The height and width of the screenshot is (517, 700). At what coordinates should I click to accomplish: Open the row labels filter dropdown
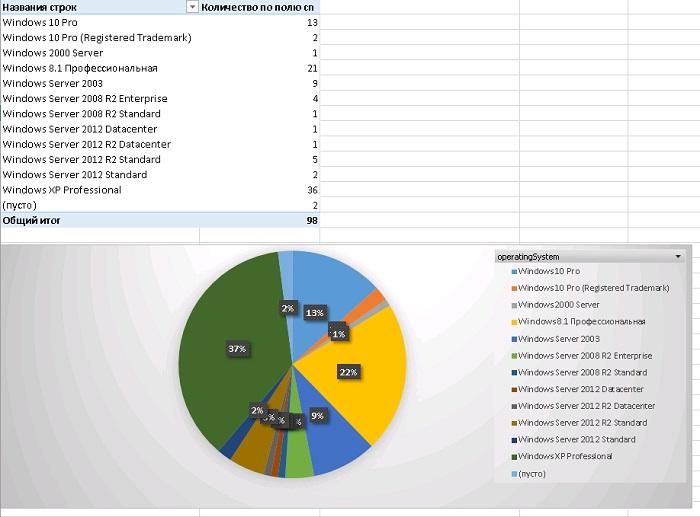pos(192,7)
